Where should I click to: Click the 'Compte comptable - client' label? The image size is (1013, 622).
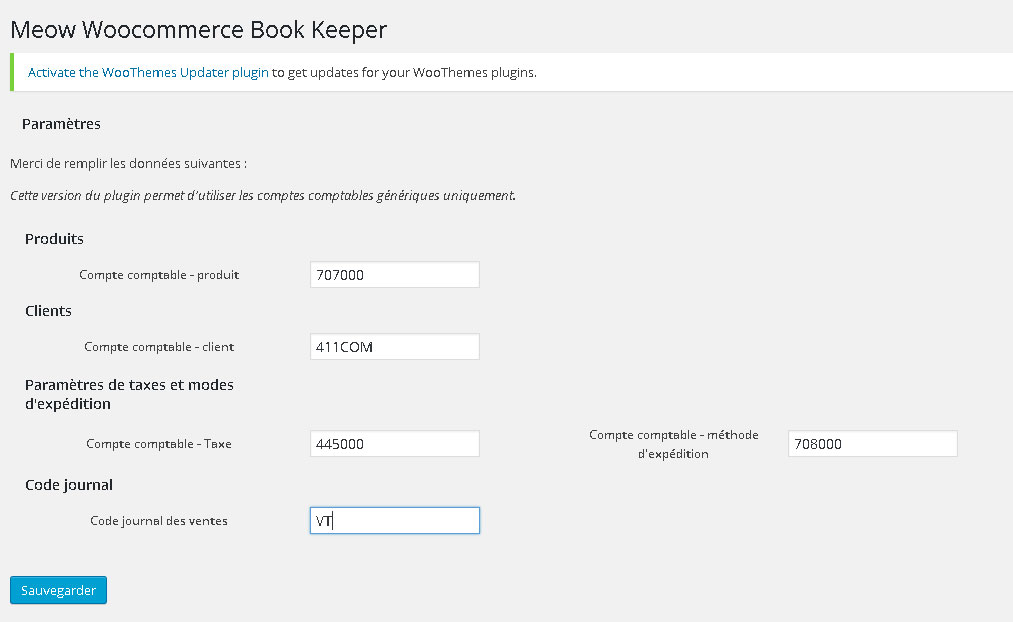click(159, 347)
